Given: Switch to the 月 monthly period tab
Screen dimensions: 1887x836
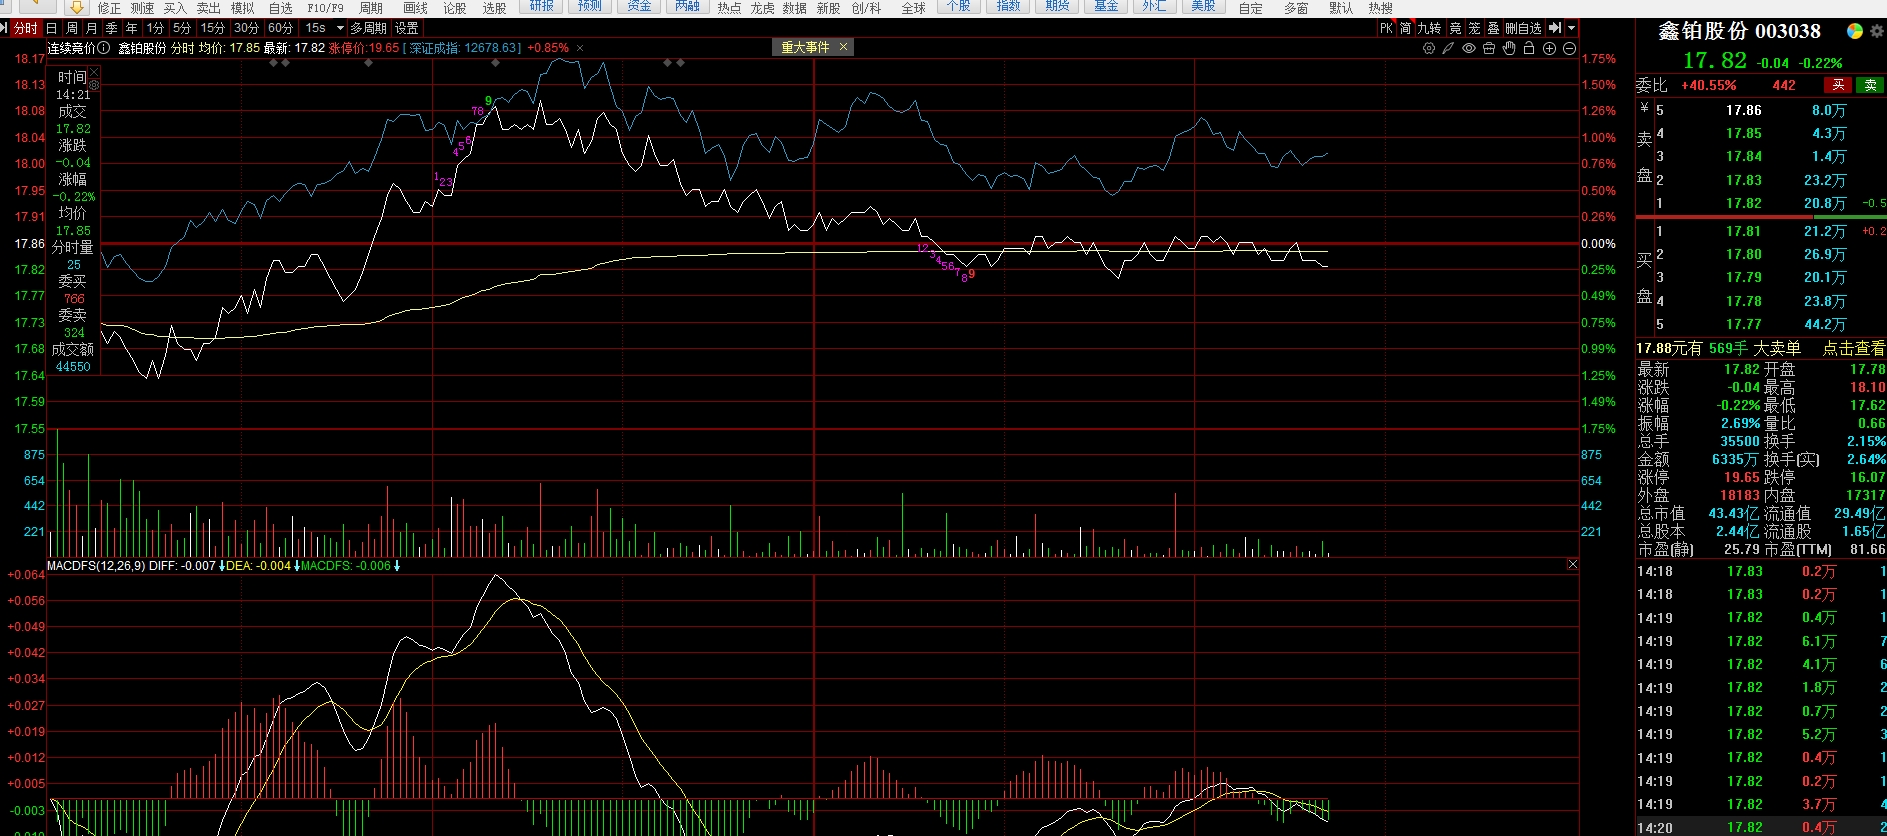Looking at the screenshot, I should [92, 28].
